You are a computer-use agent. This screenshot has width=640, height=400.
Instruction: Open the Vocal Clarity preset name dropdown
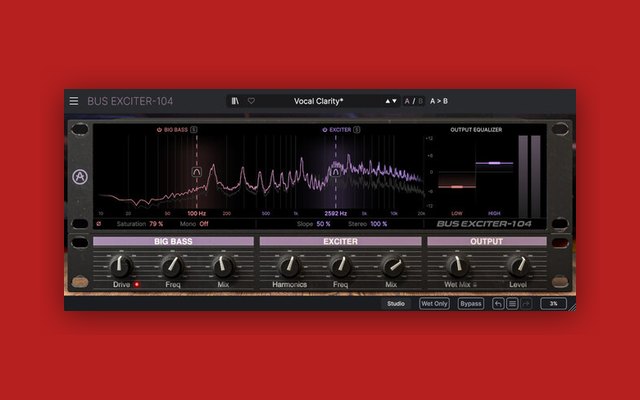(318, 101)
